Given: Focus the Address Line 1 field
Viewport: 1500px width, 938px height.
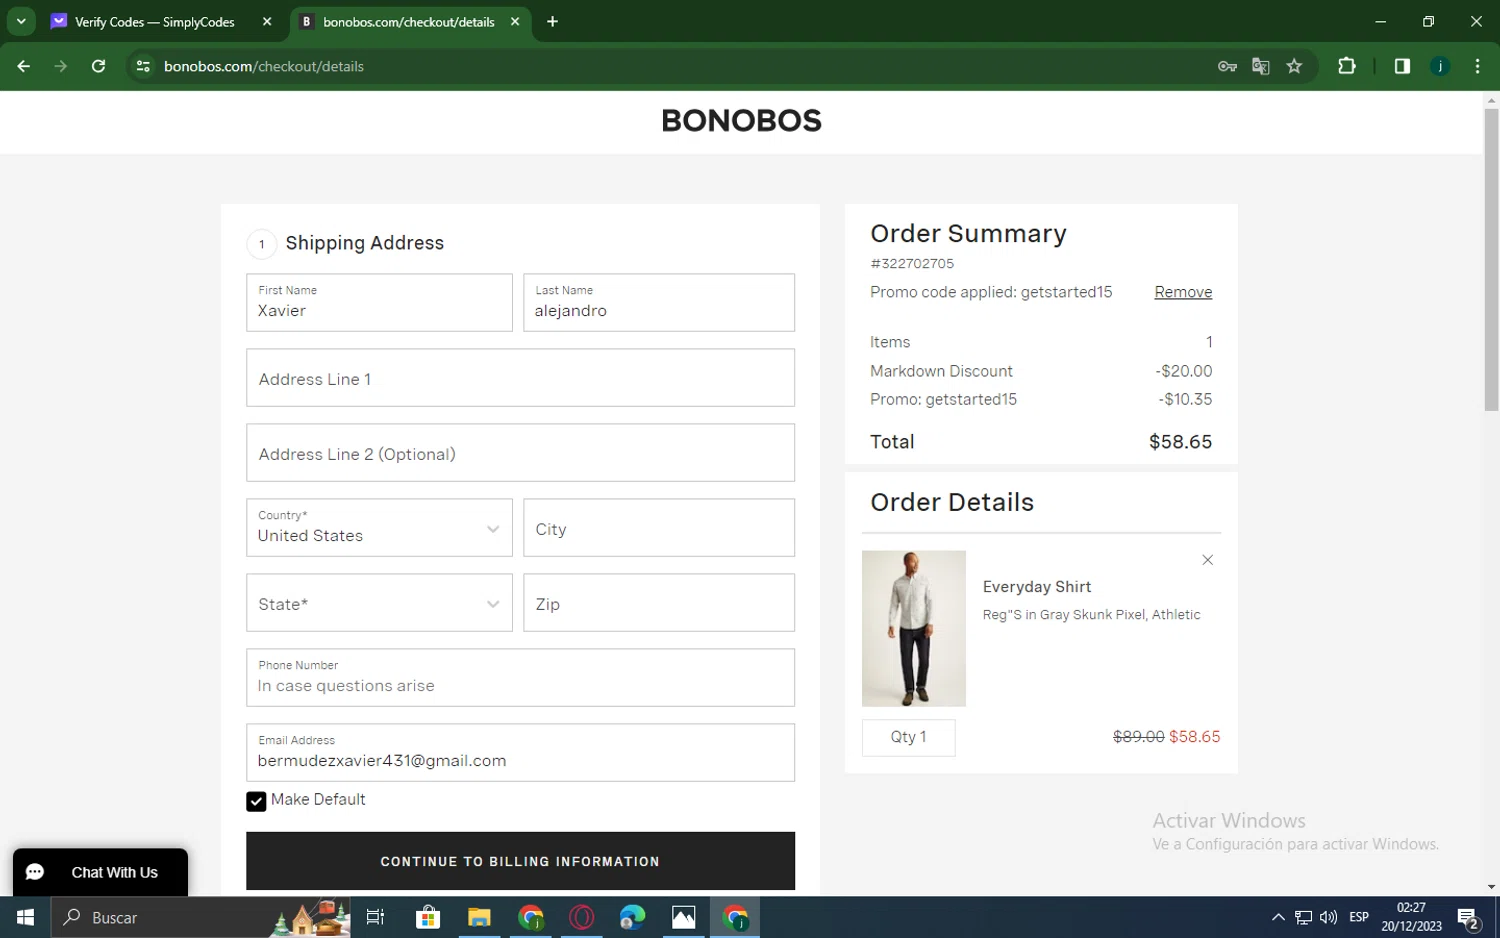Looking at the screenshot, I should (520, 378).
